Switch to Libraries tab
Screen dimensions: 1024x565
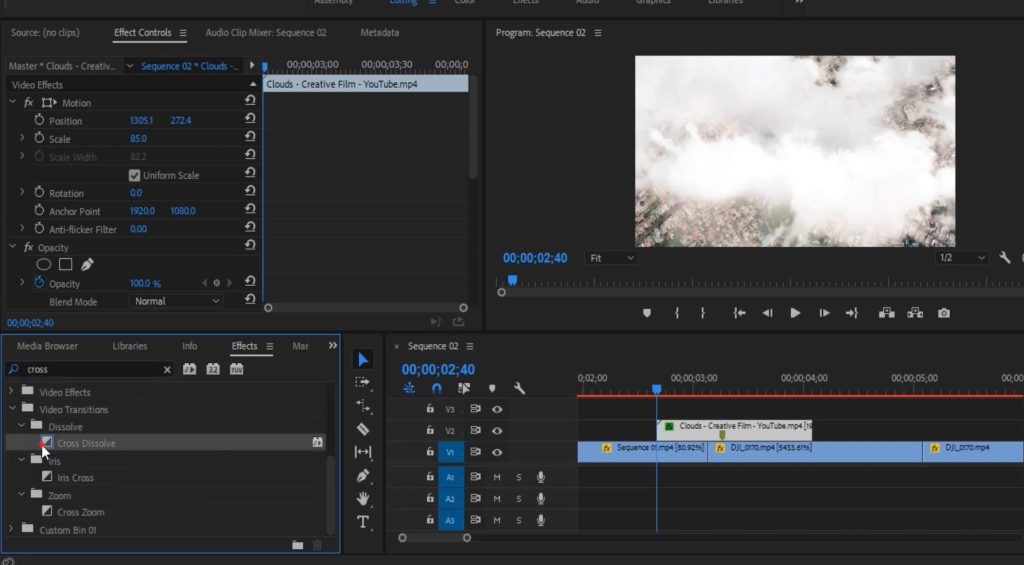point(129,346)
